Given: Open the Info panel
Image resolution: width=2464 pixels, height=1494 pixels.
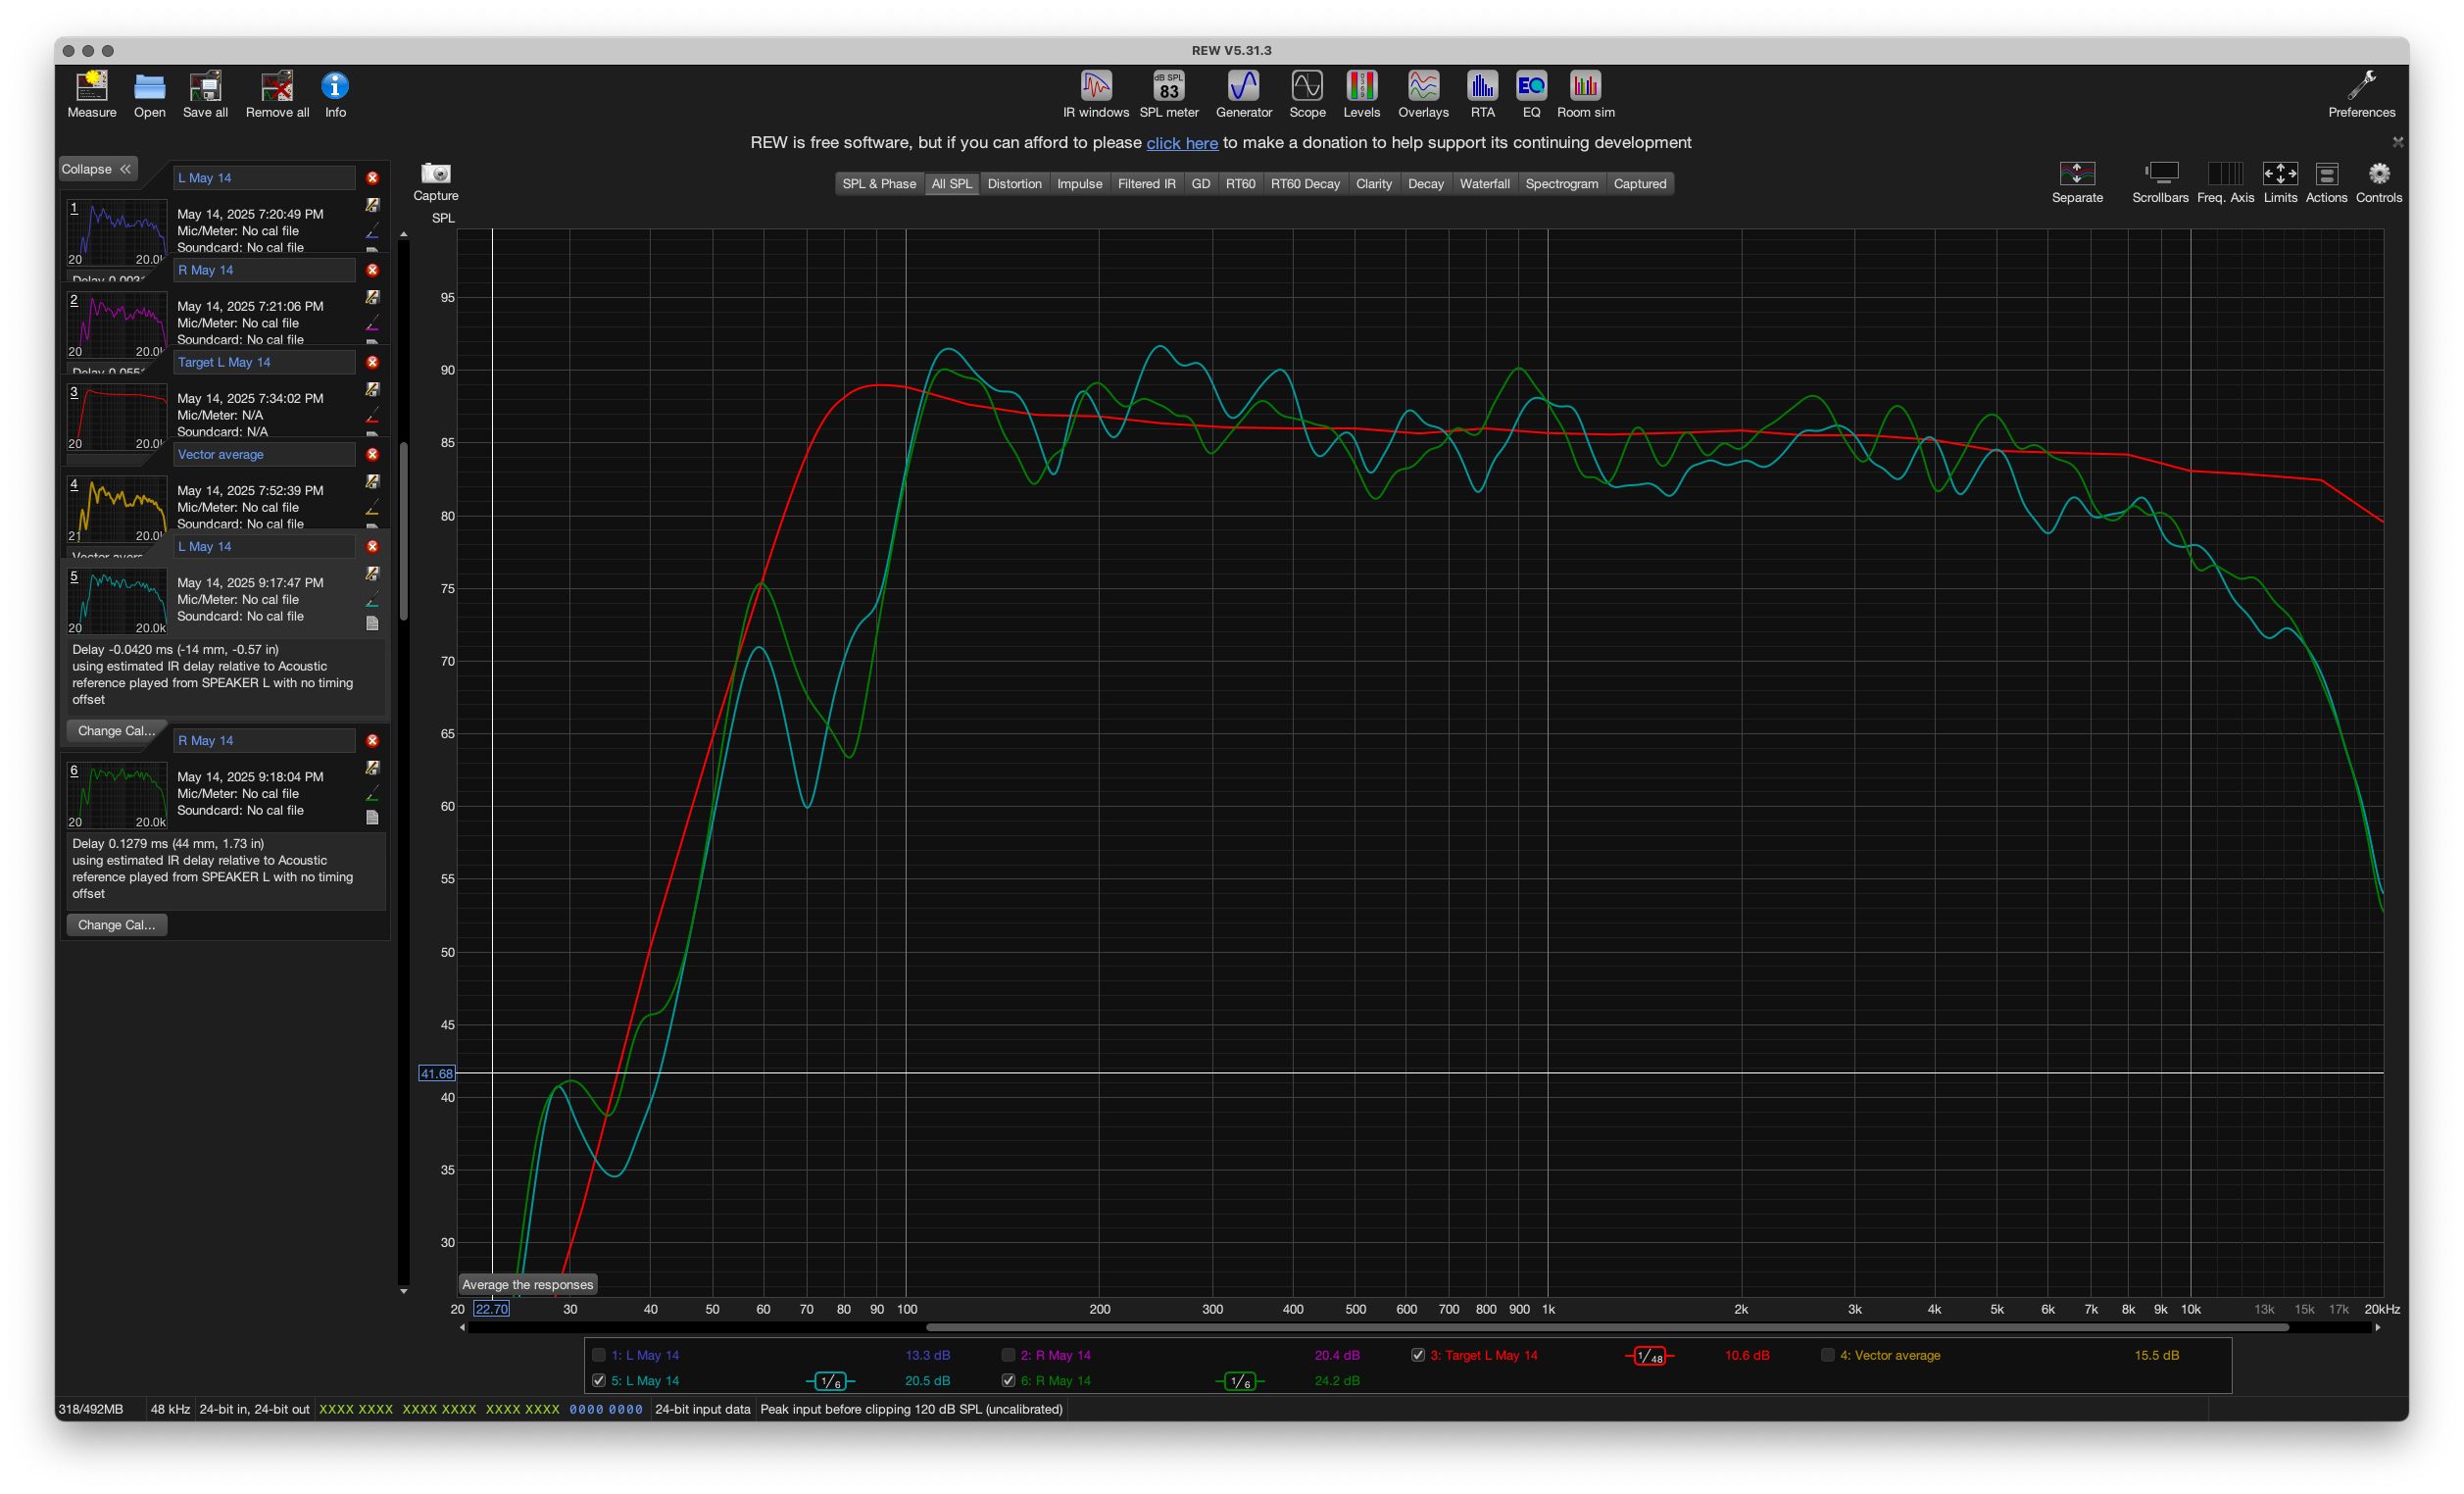Looking at the screenshot, I should coord(335,94).
